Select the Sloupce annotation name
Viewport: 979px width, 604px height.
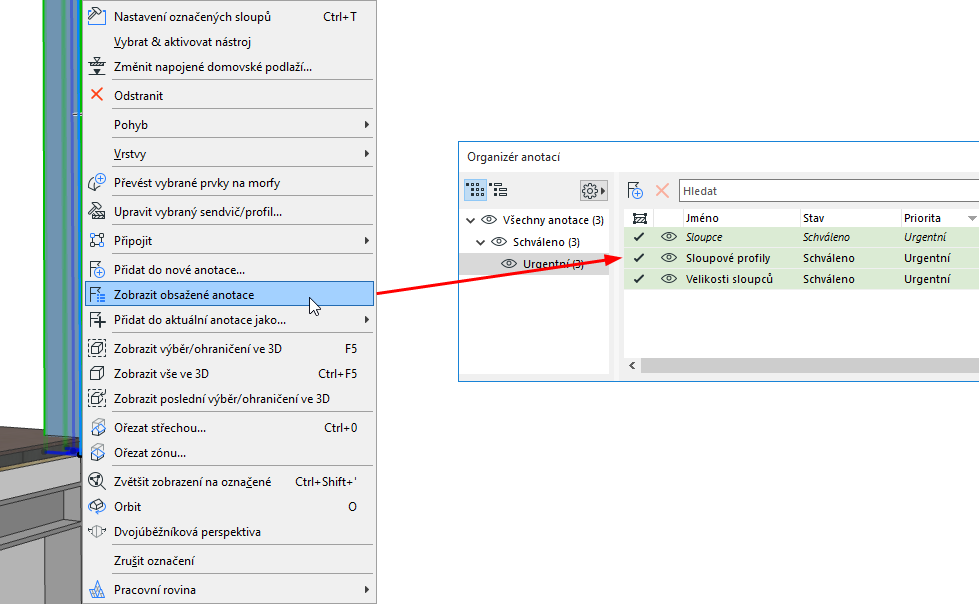pyautogui.click(x=704, y=237)
